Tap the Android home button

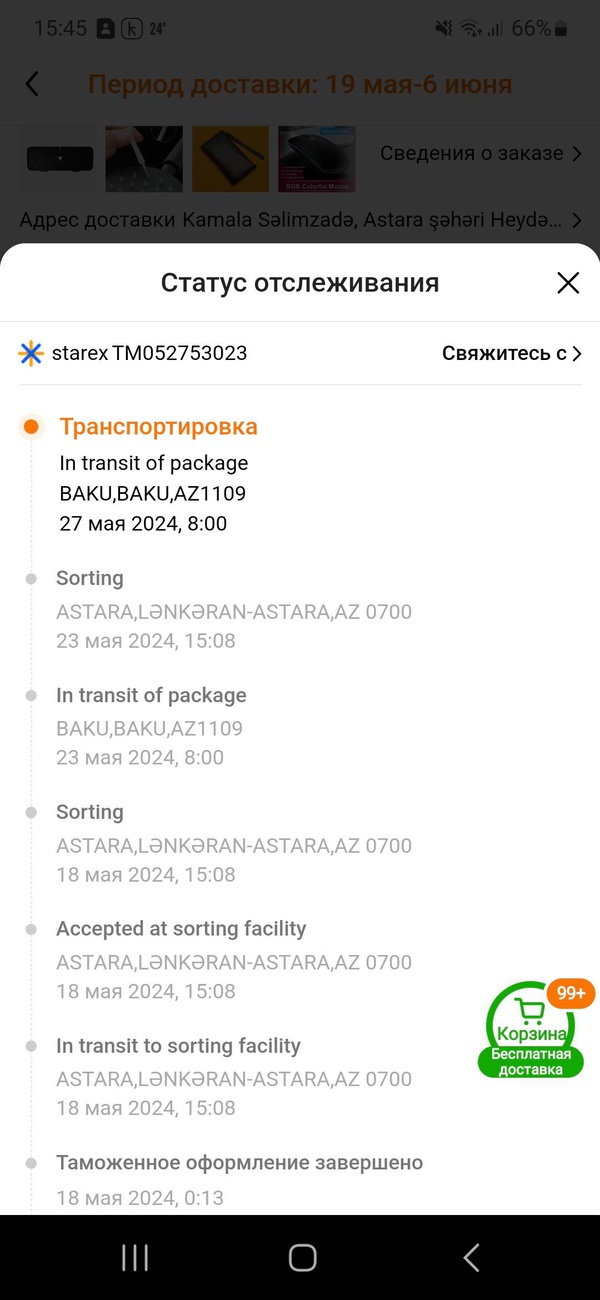(302, 1258)
